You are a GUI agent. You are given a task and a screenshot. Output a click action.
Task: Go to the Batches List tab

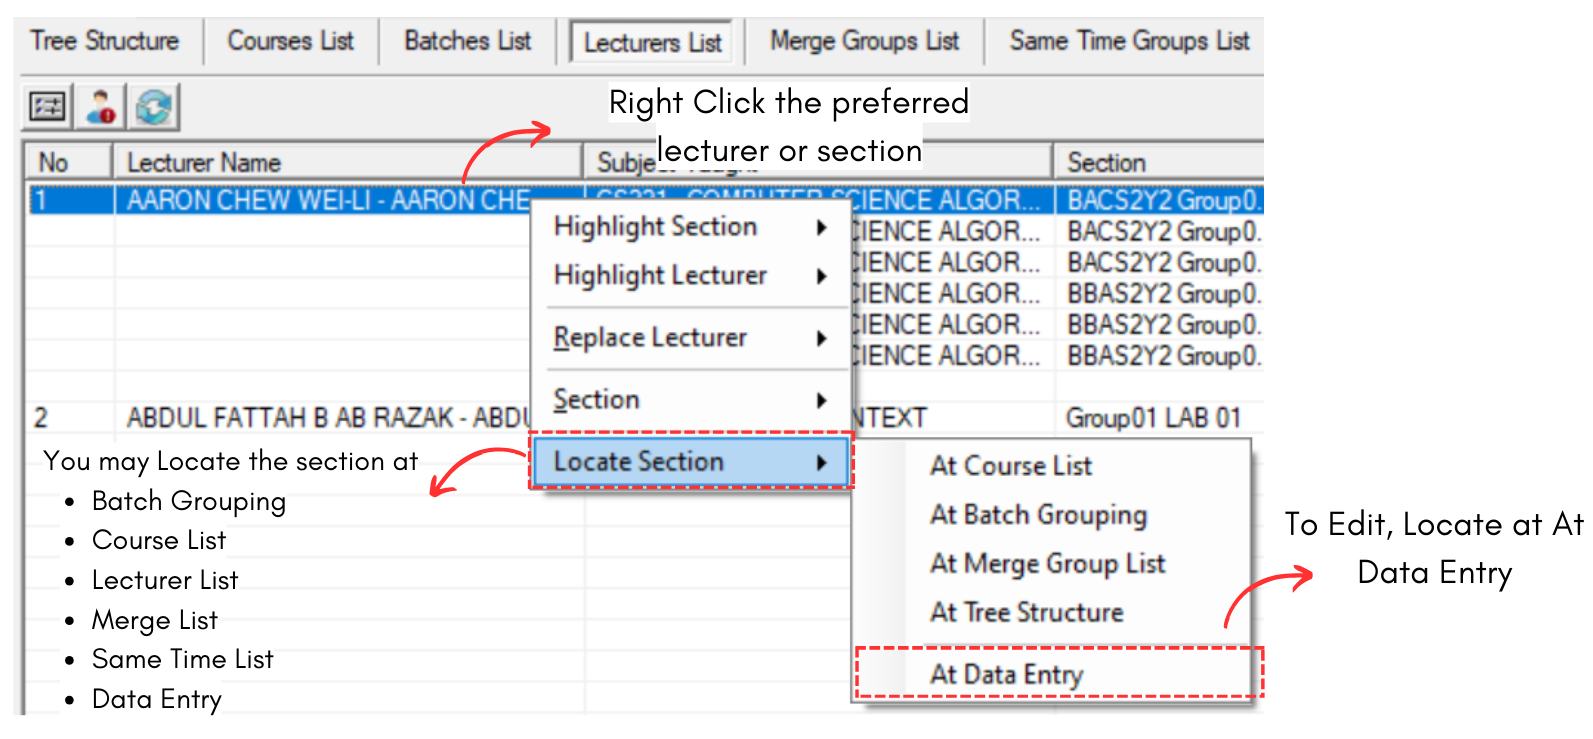[467, 41]
